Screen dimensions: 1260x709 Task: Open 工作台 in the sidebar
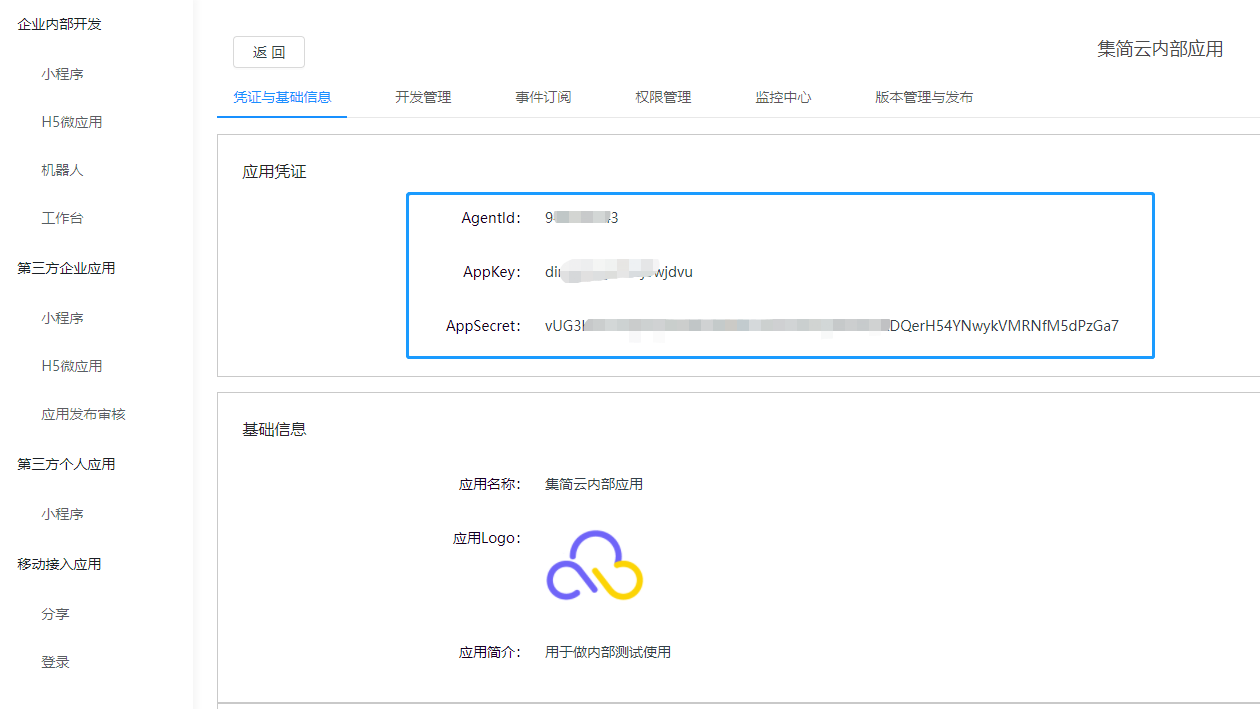point(62,218)
